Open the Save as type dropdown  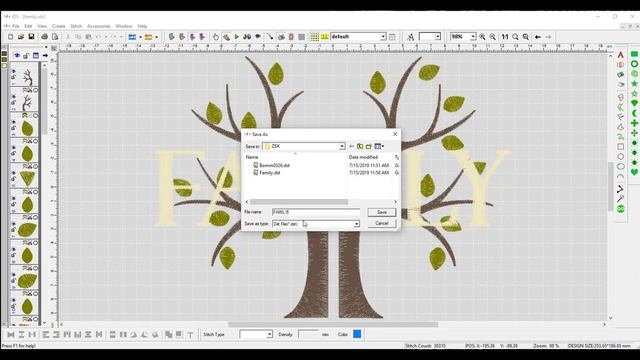356,224
